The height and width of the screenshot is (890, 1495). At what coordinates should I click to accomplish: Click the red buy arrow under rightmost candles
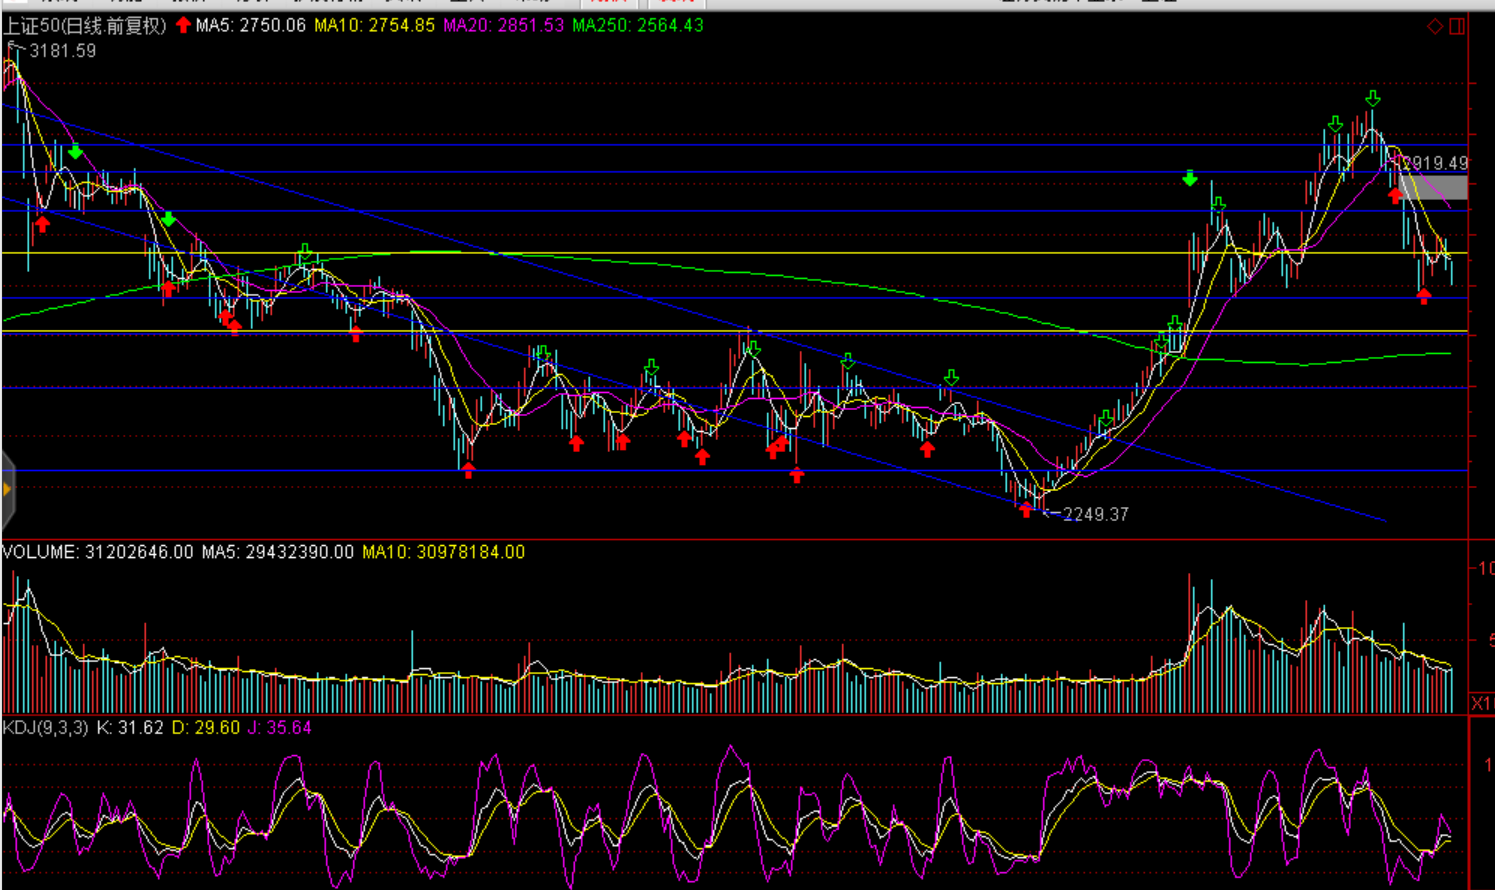pos(1423,295)
